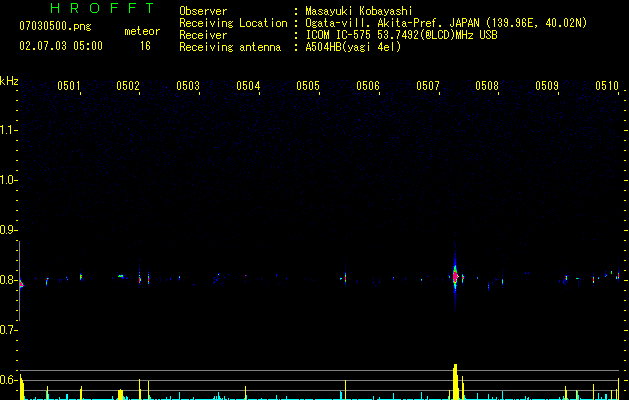Click the timestamp 02.07.03 05:00

(61, 46)
